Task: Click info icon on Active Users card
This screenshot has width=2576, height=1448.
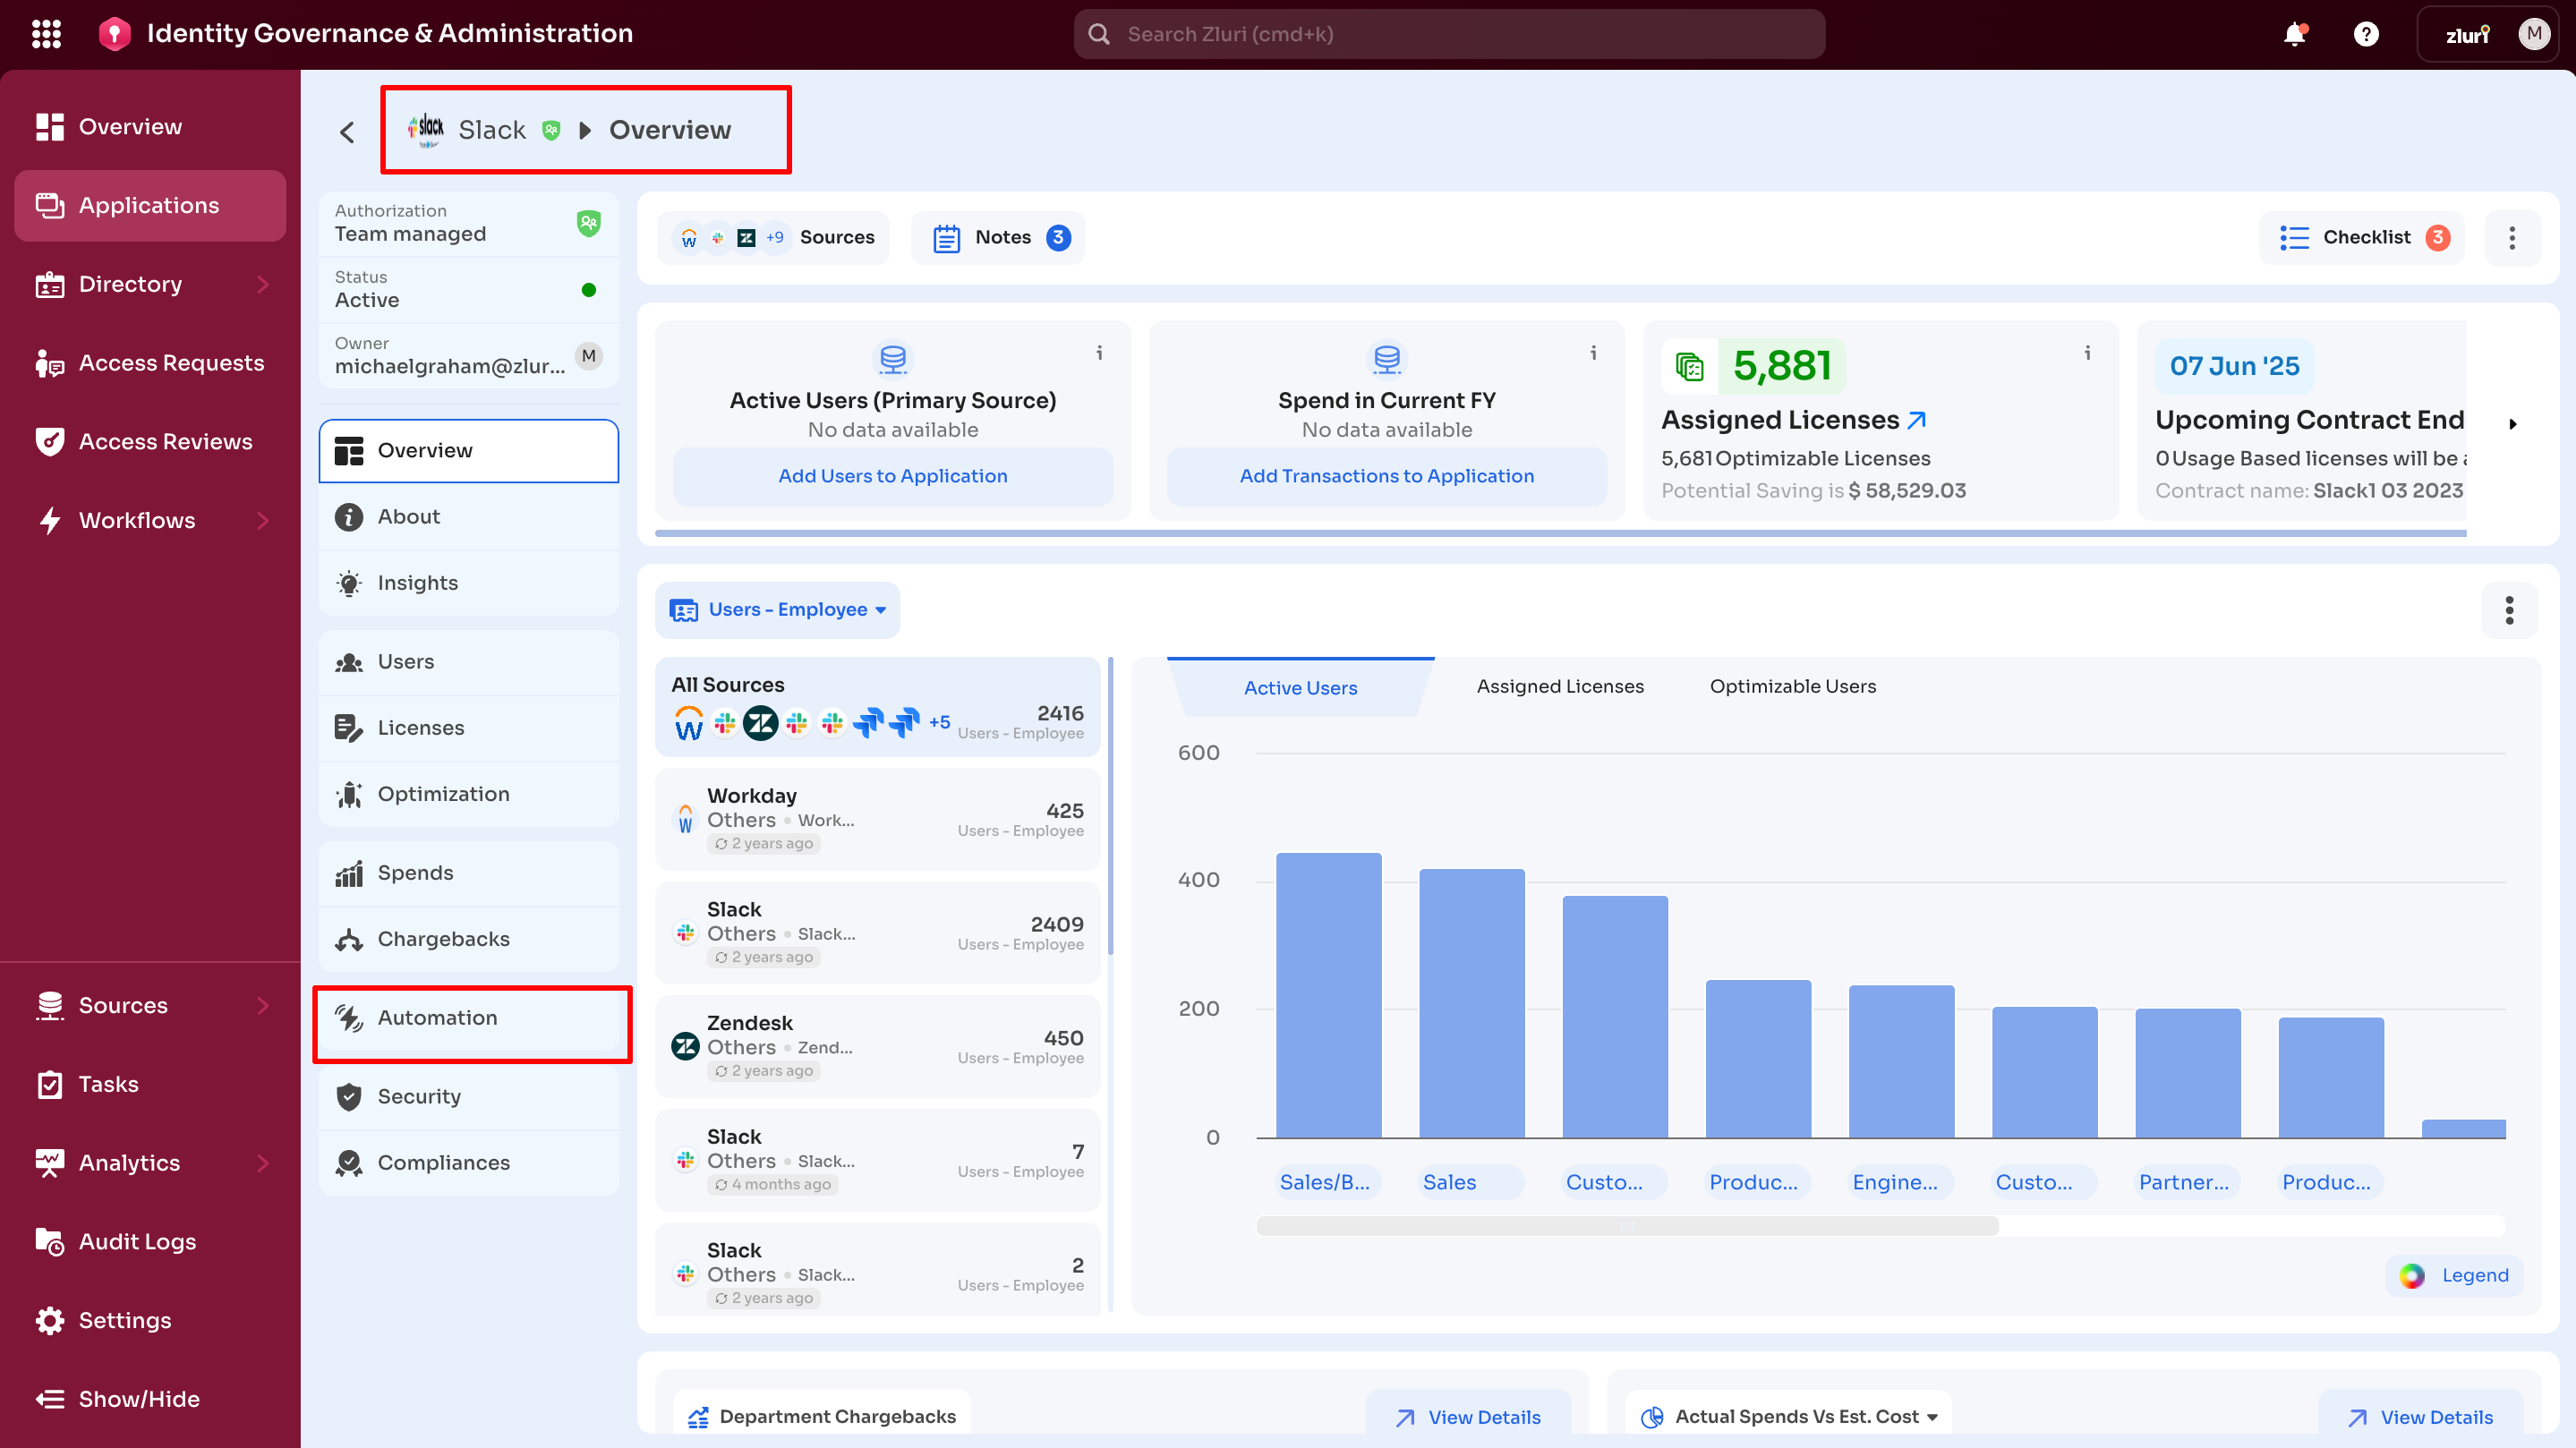Action: click(1099, 352)
